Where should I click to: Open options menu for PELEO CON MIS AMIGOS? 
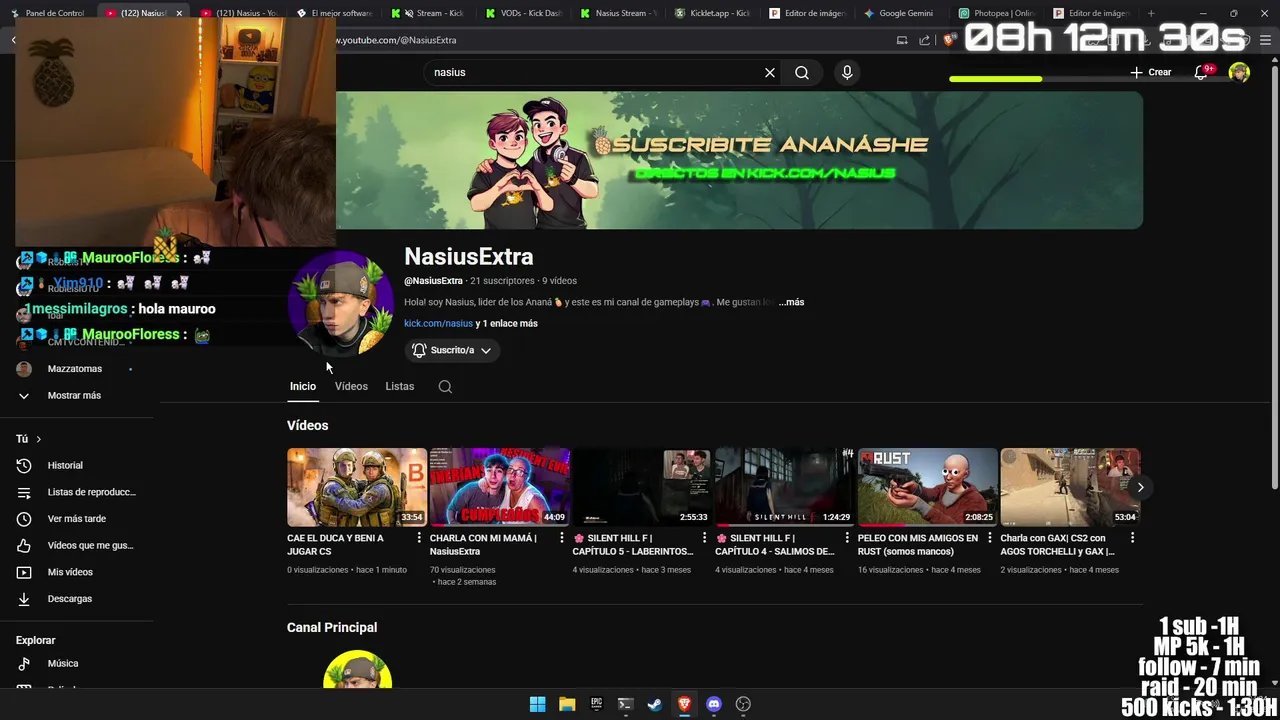click(x=990, y=538)
